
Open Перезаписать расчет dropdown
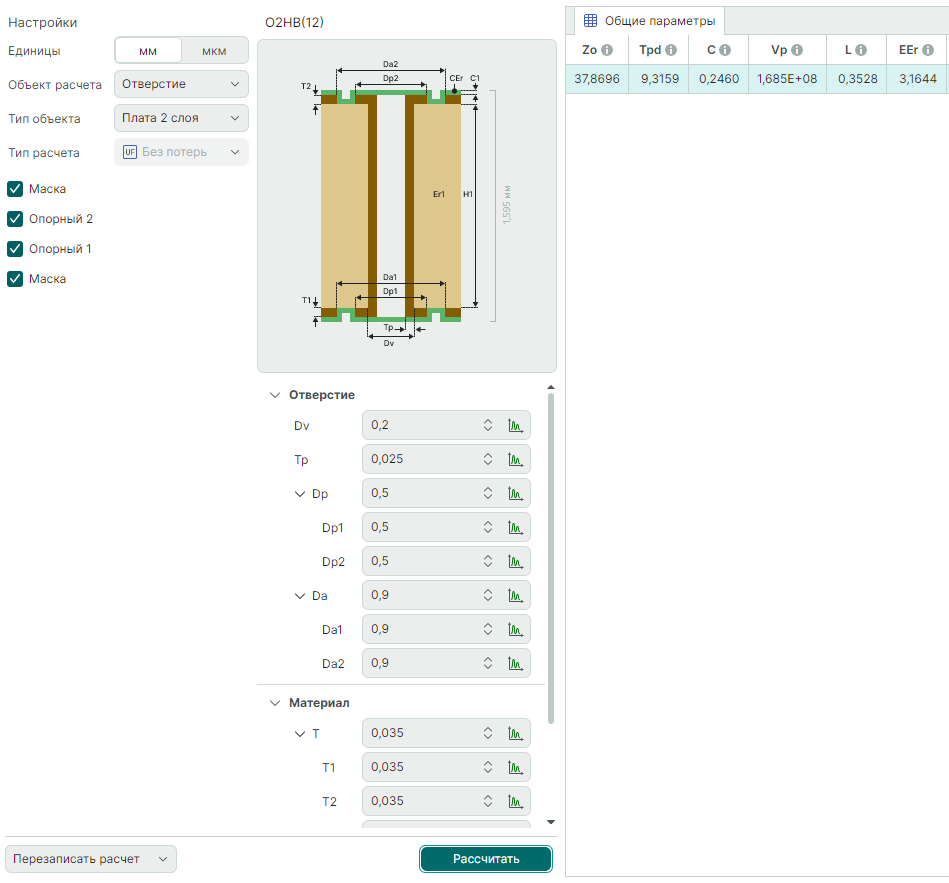click(x=91, y=859)
